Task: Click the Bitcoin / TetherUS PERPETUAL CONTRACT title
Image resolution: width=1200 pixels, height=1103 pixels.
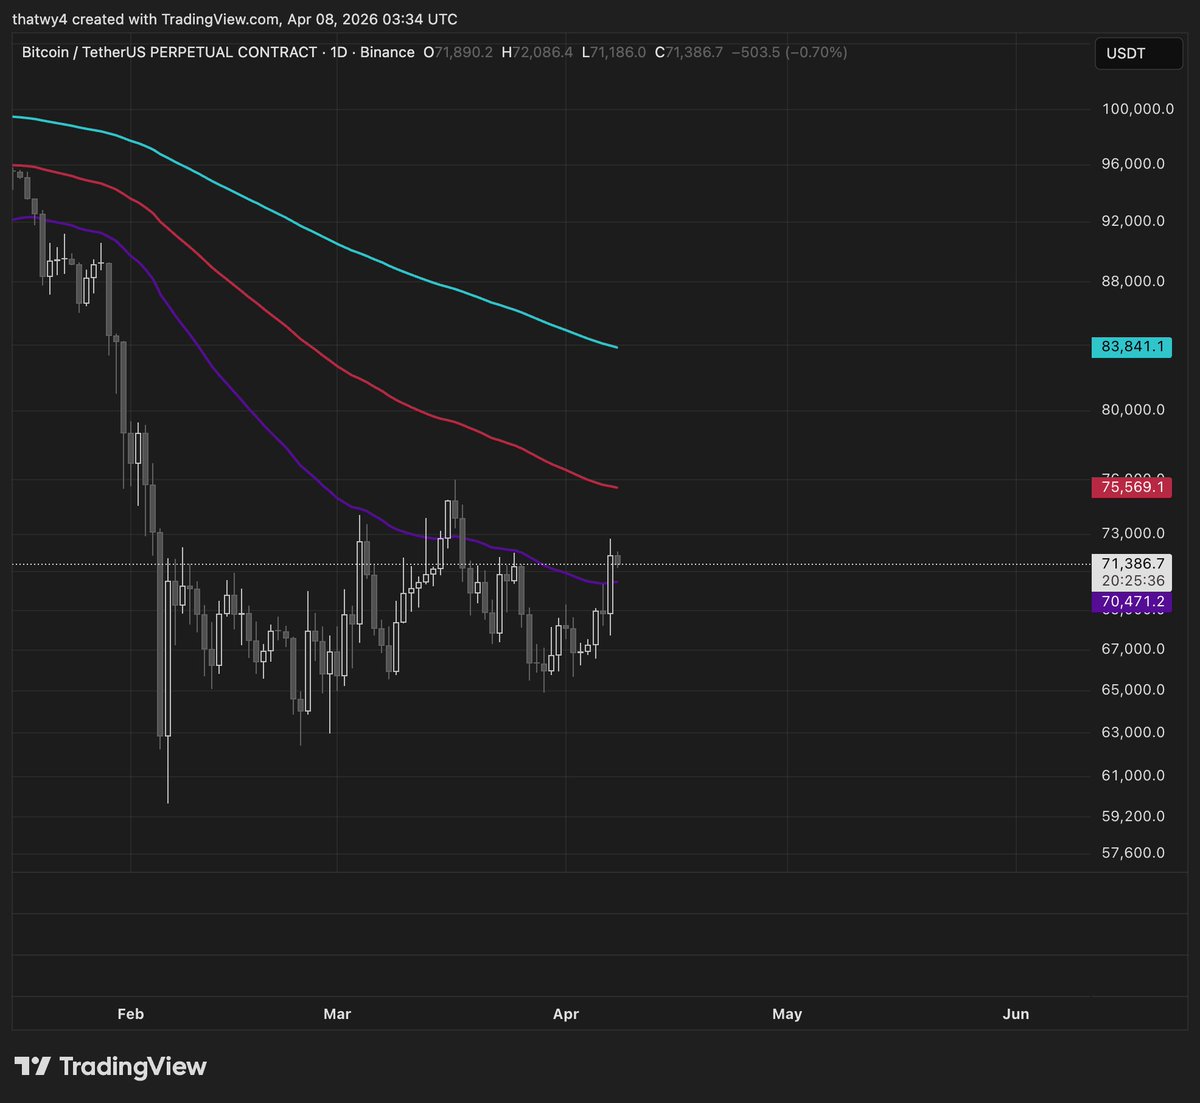Action: 170,52
